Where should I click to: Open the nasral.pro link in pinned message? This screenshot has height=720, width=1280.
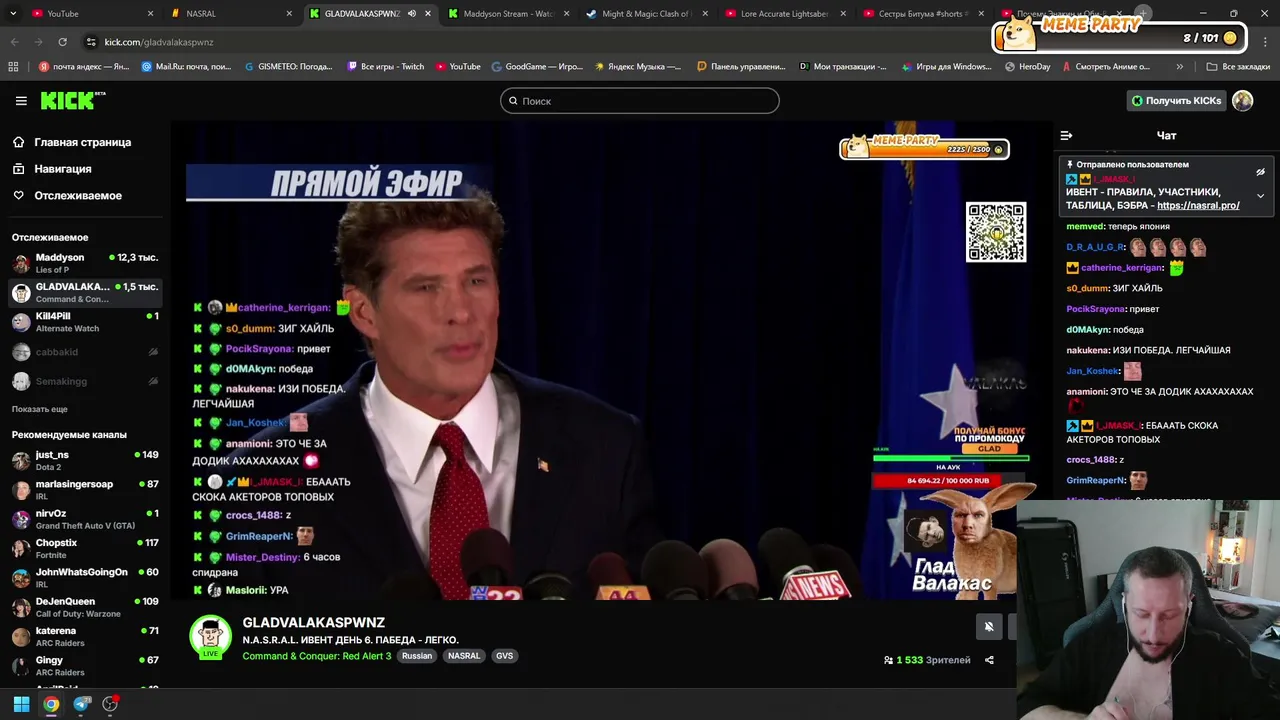[x=1198, y=205]
